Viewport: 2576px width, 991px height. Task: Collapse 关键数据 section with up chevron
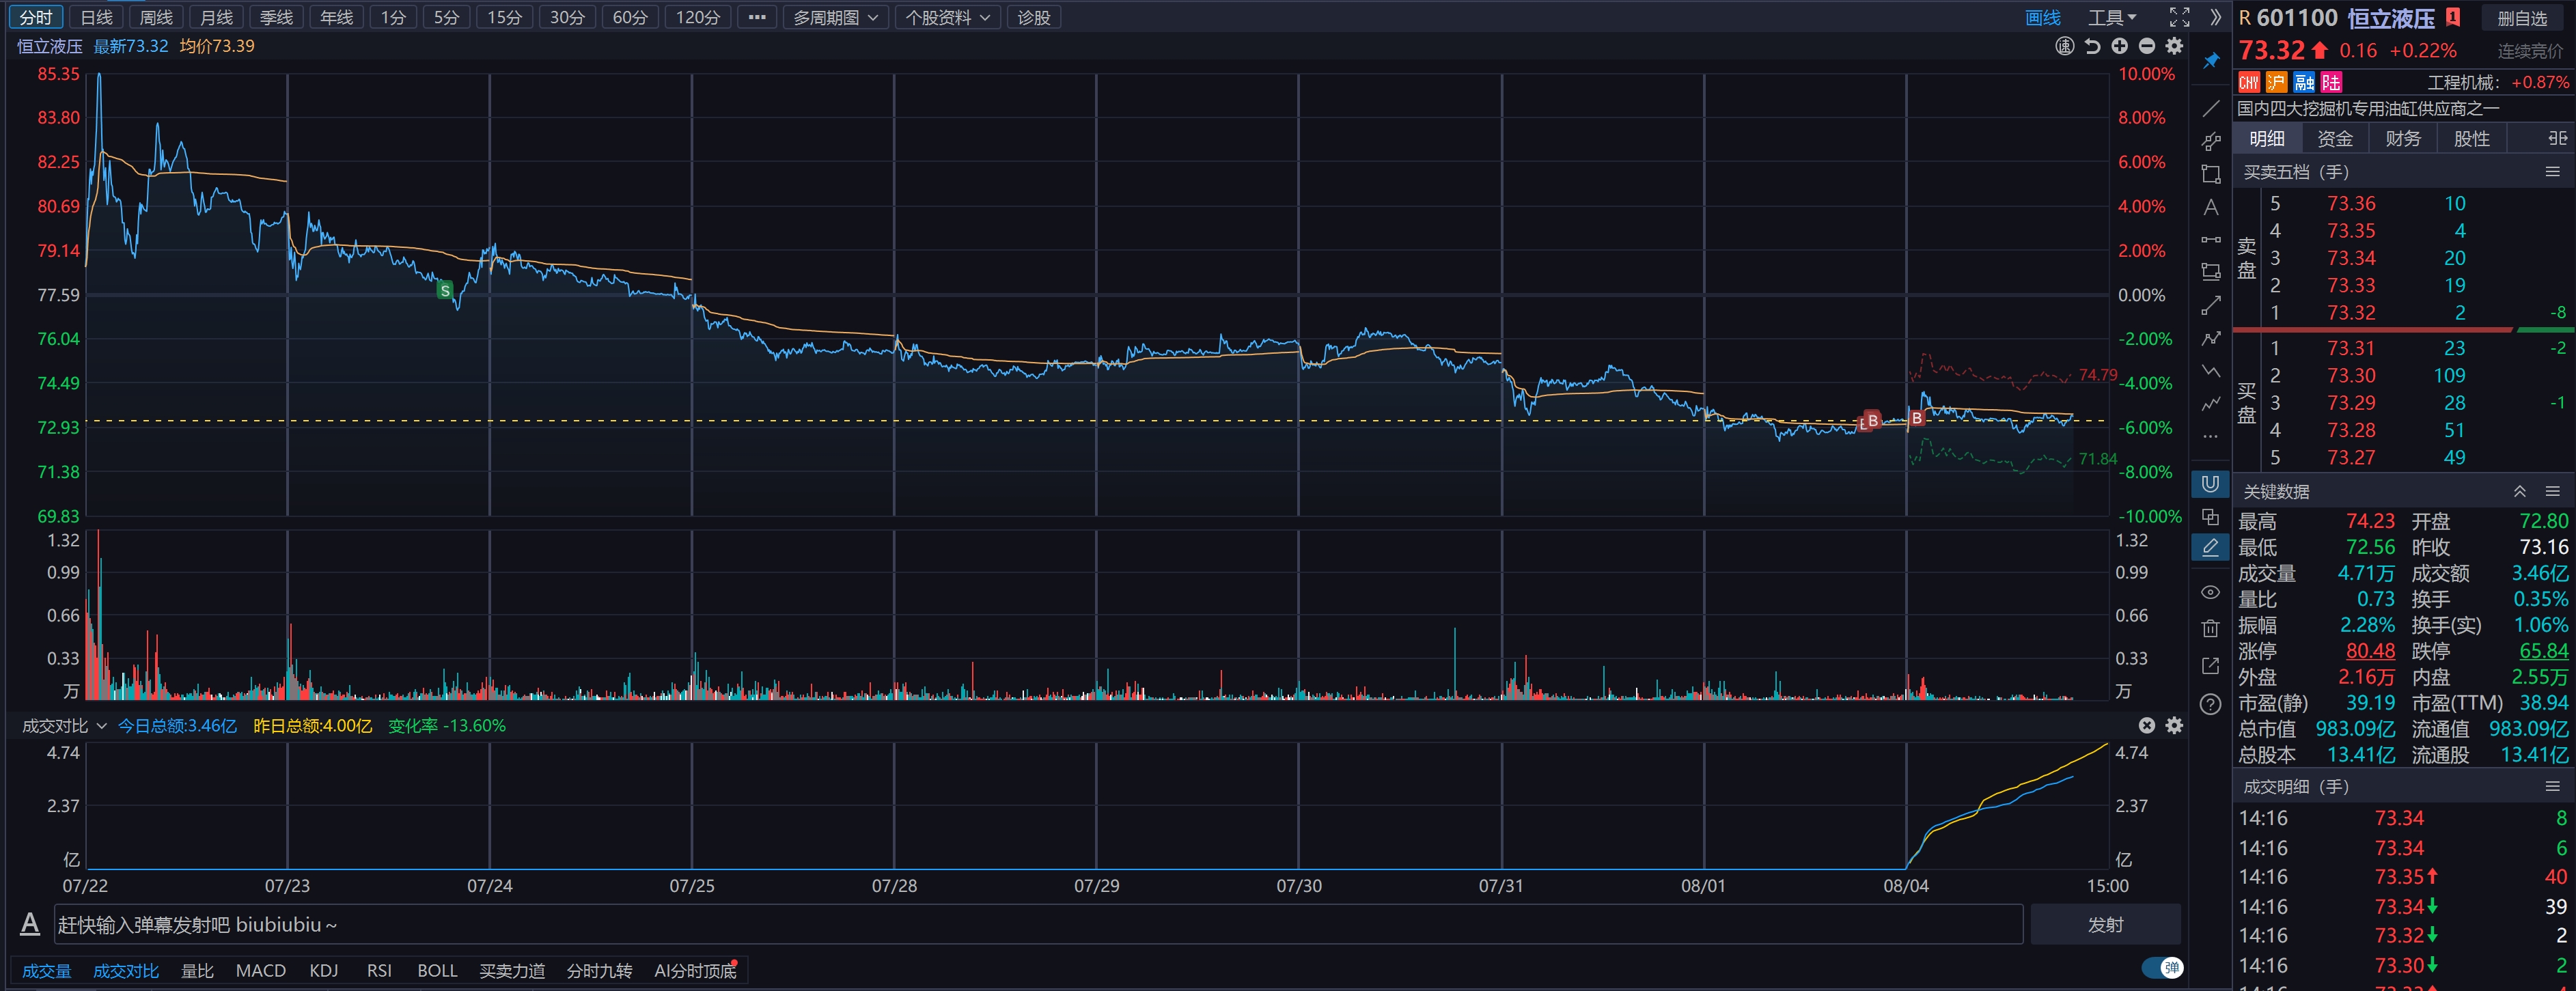(2520, 491)
